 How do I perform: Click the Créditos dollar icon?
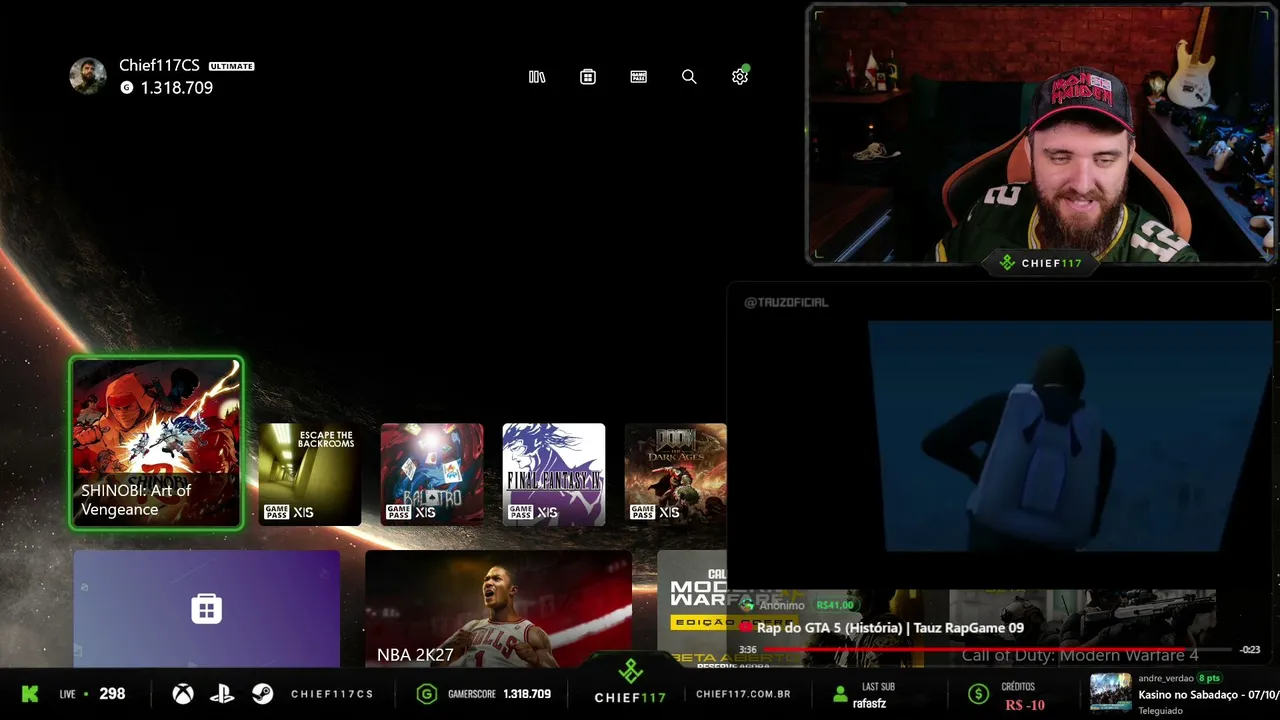pos(979,694)
